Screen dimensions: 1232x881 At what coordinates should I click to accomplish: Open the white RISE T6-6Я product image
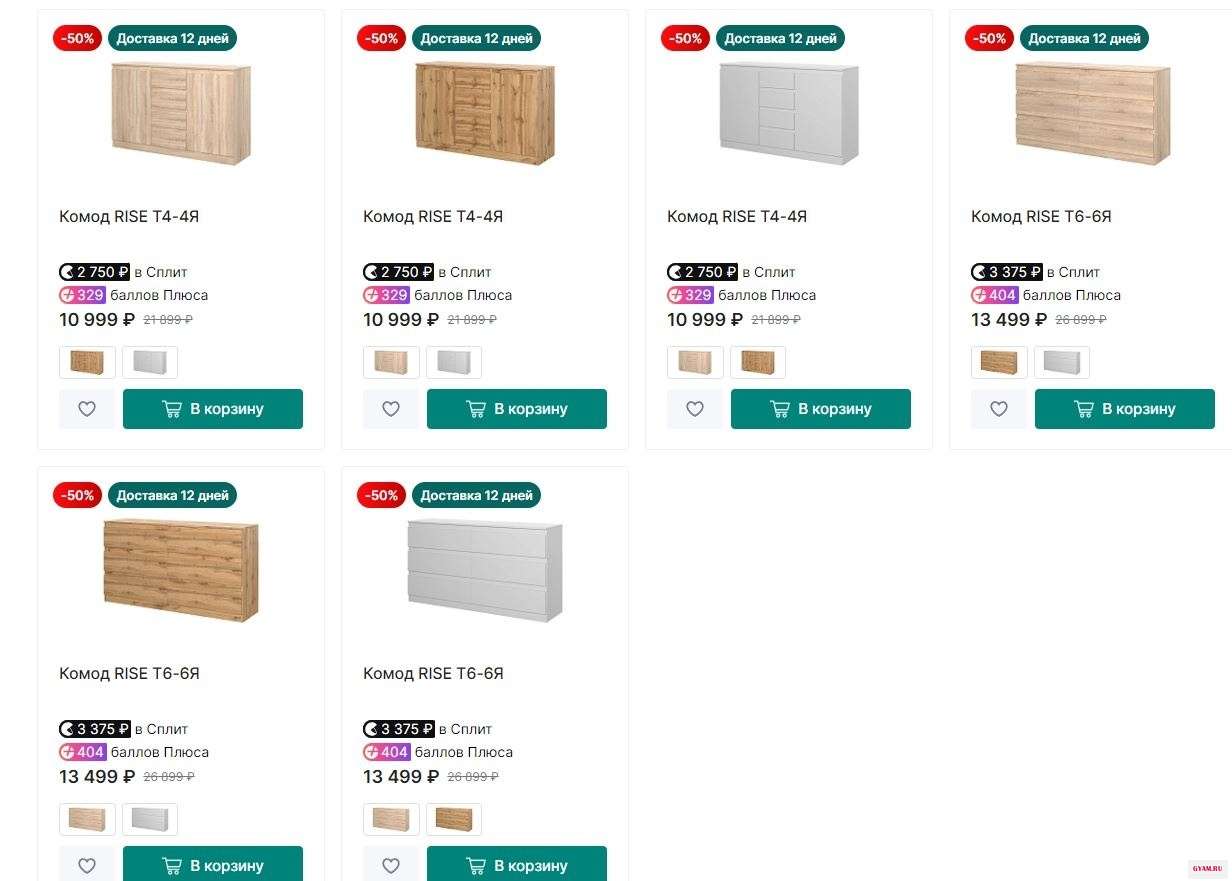point(485,570)
